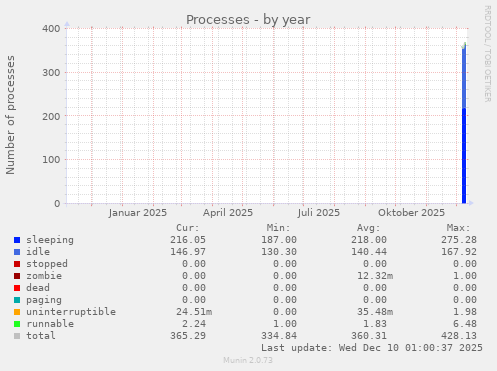Click the 'Avg:' column header
Image resolution: width=497 pixels, height=371 pixels.
[368, 228]
